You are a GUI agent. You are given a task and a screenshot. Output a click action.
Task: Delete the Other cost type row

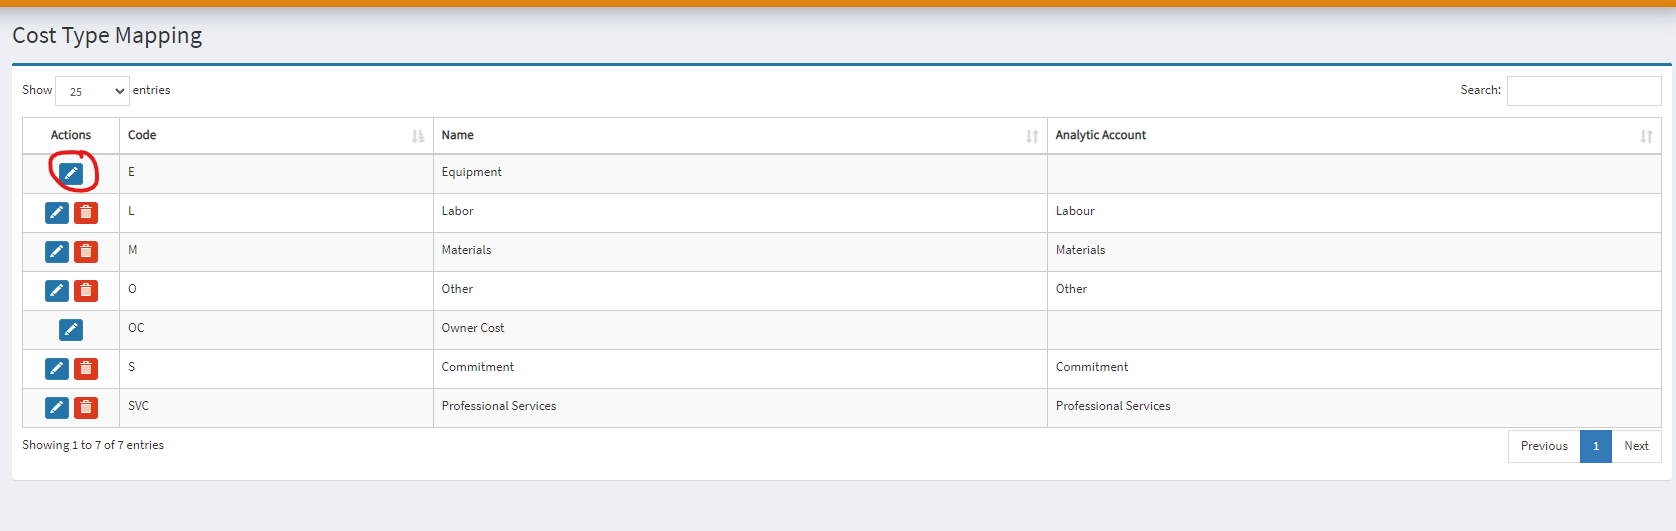pyautogui.click(x=86, y=290)
